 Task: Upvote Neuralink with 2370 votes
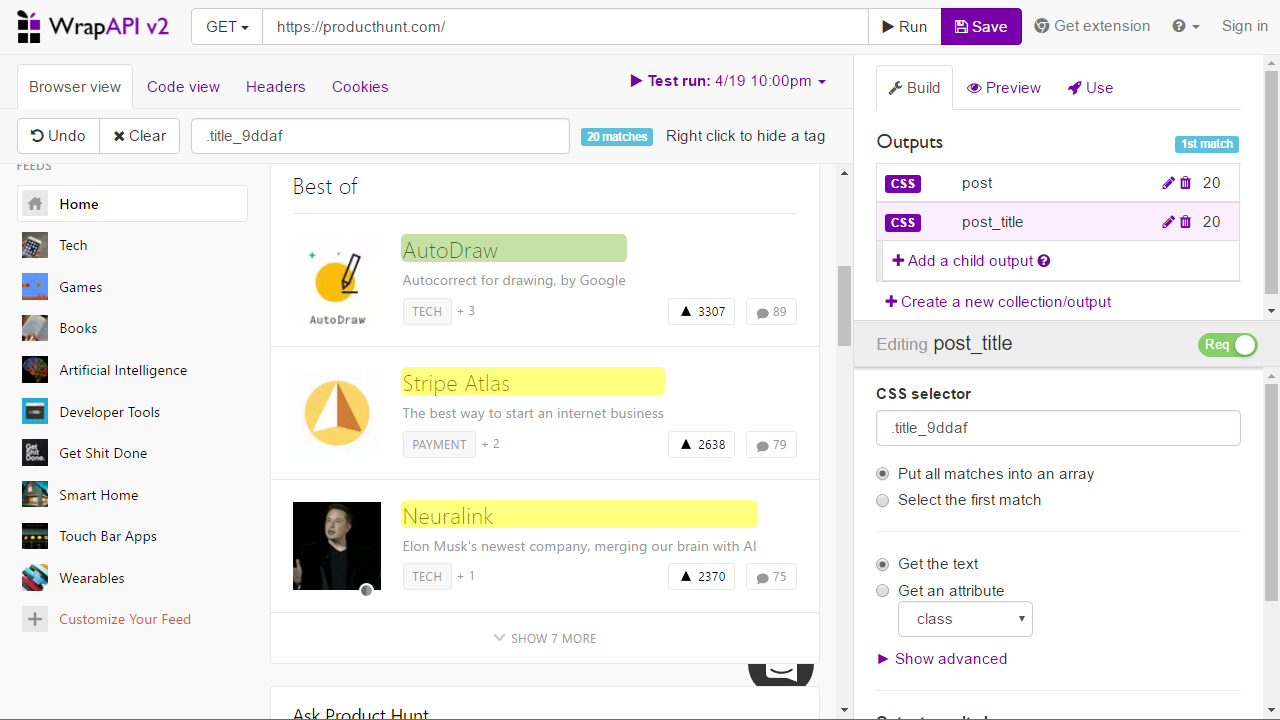pyautogui.click(x=702, y=577)
